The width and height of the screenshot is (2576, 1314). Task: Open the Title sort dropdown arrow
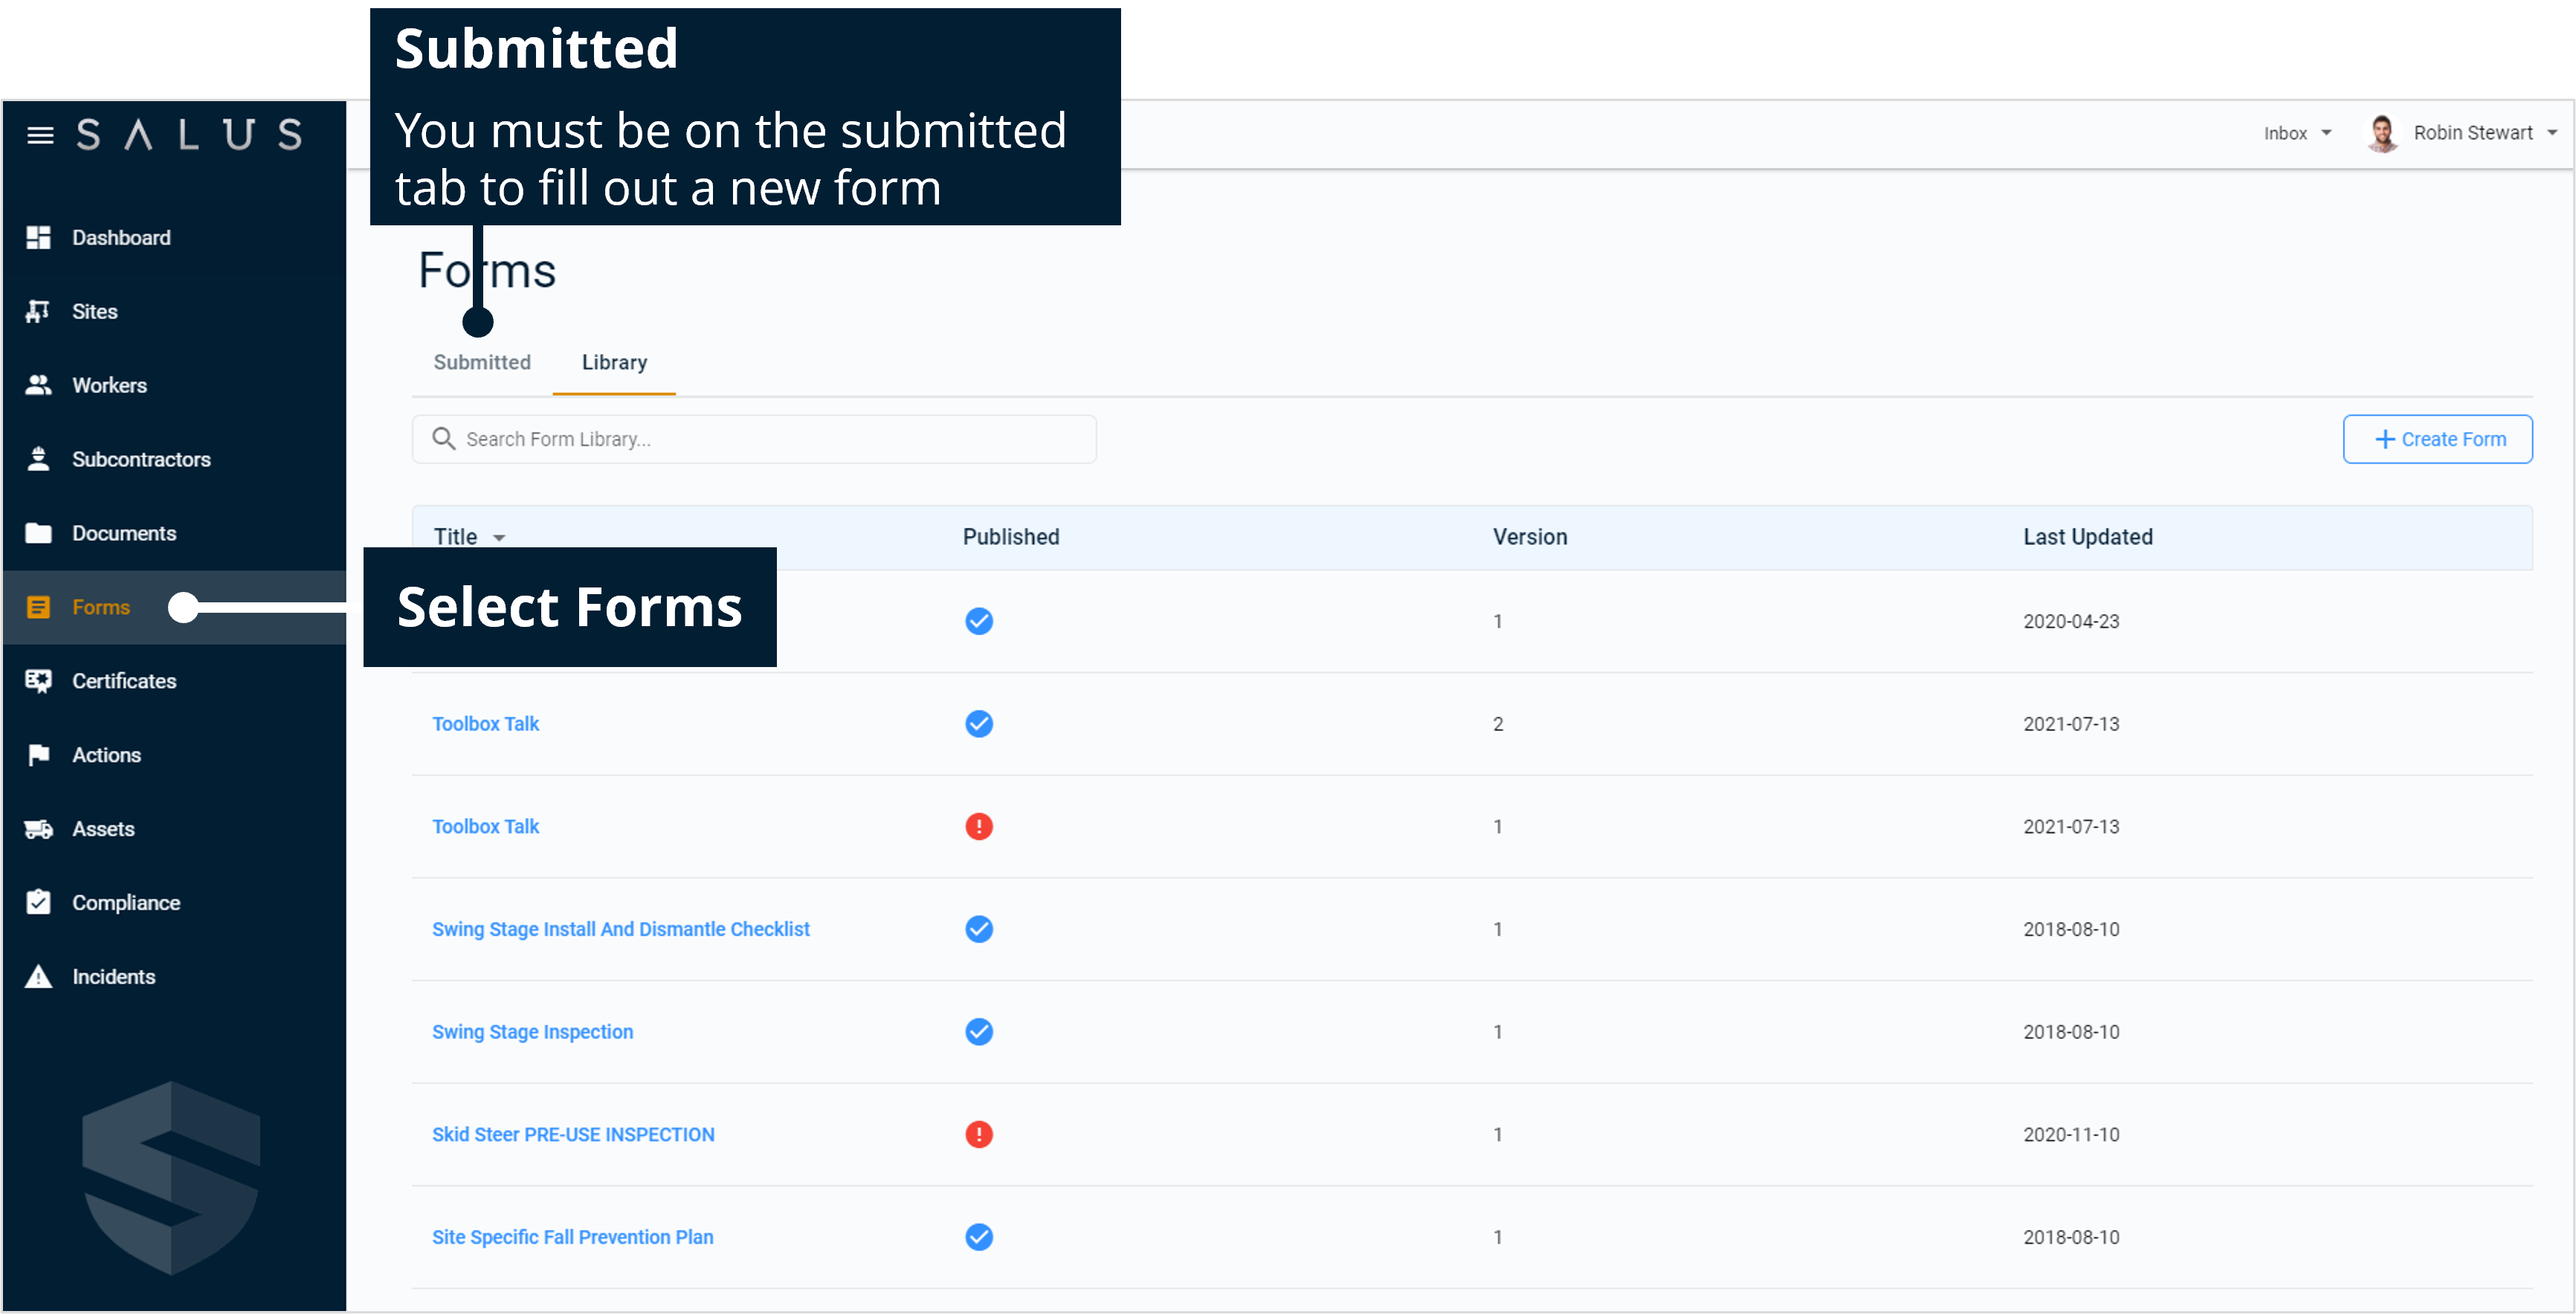coord(499,537)
